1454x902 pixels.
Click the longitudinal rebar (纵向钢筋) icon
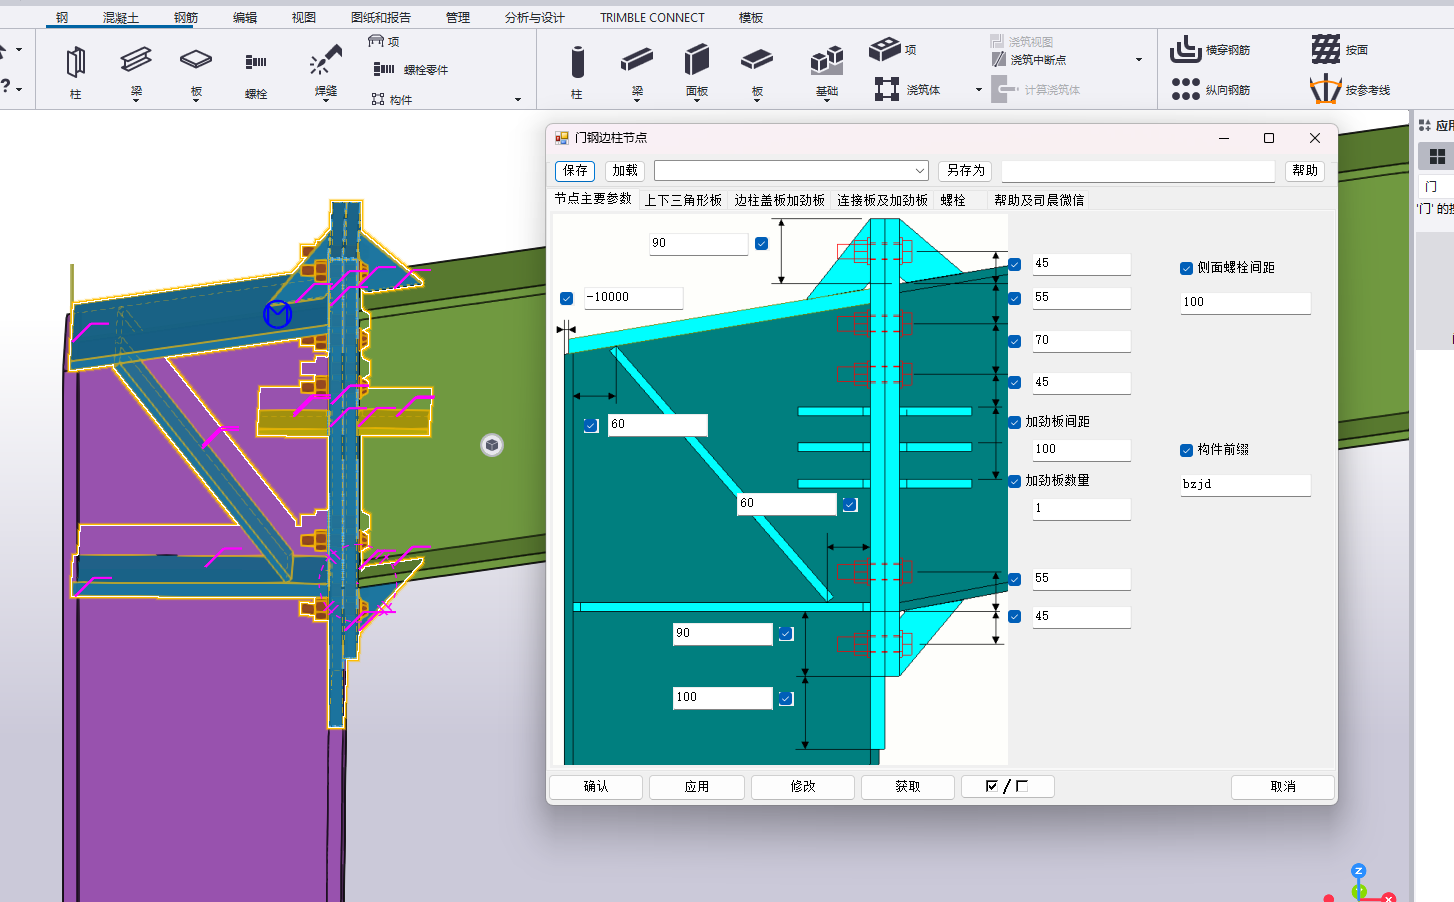[1186, 90]
